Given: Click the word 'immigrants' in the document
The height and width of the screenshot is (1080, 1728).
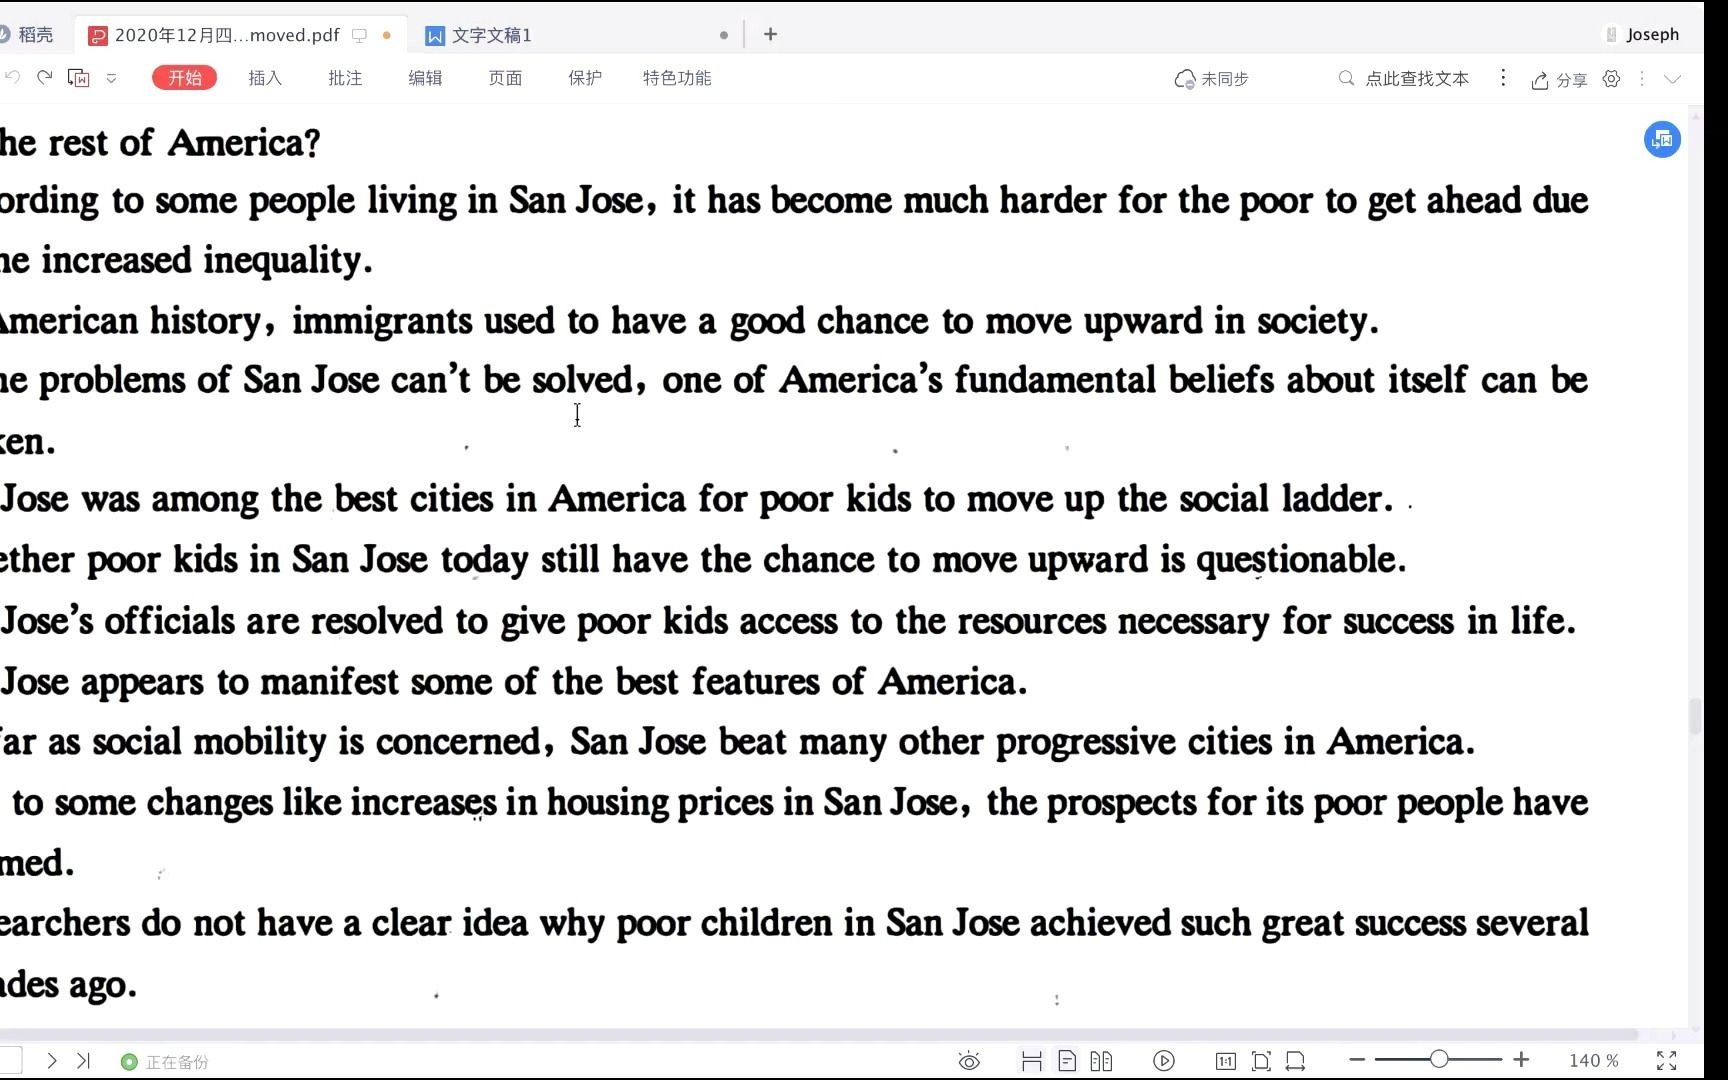Looking at the screenshot, I should [382, 321].
